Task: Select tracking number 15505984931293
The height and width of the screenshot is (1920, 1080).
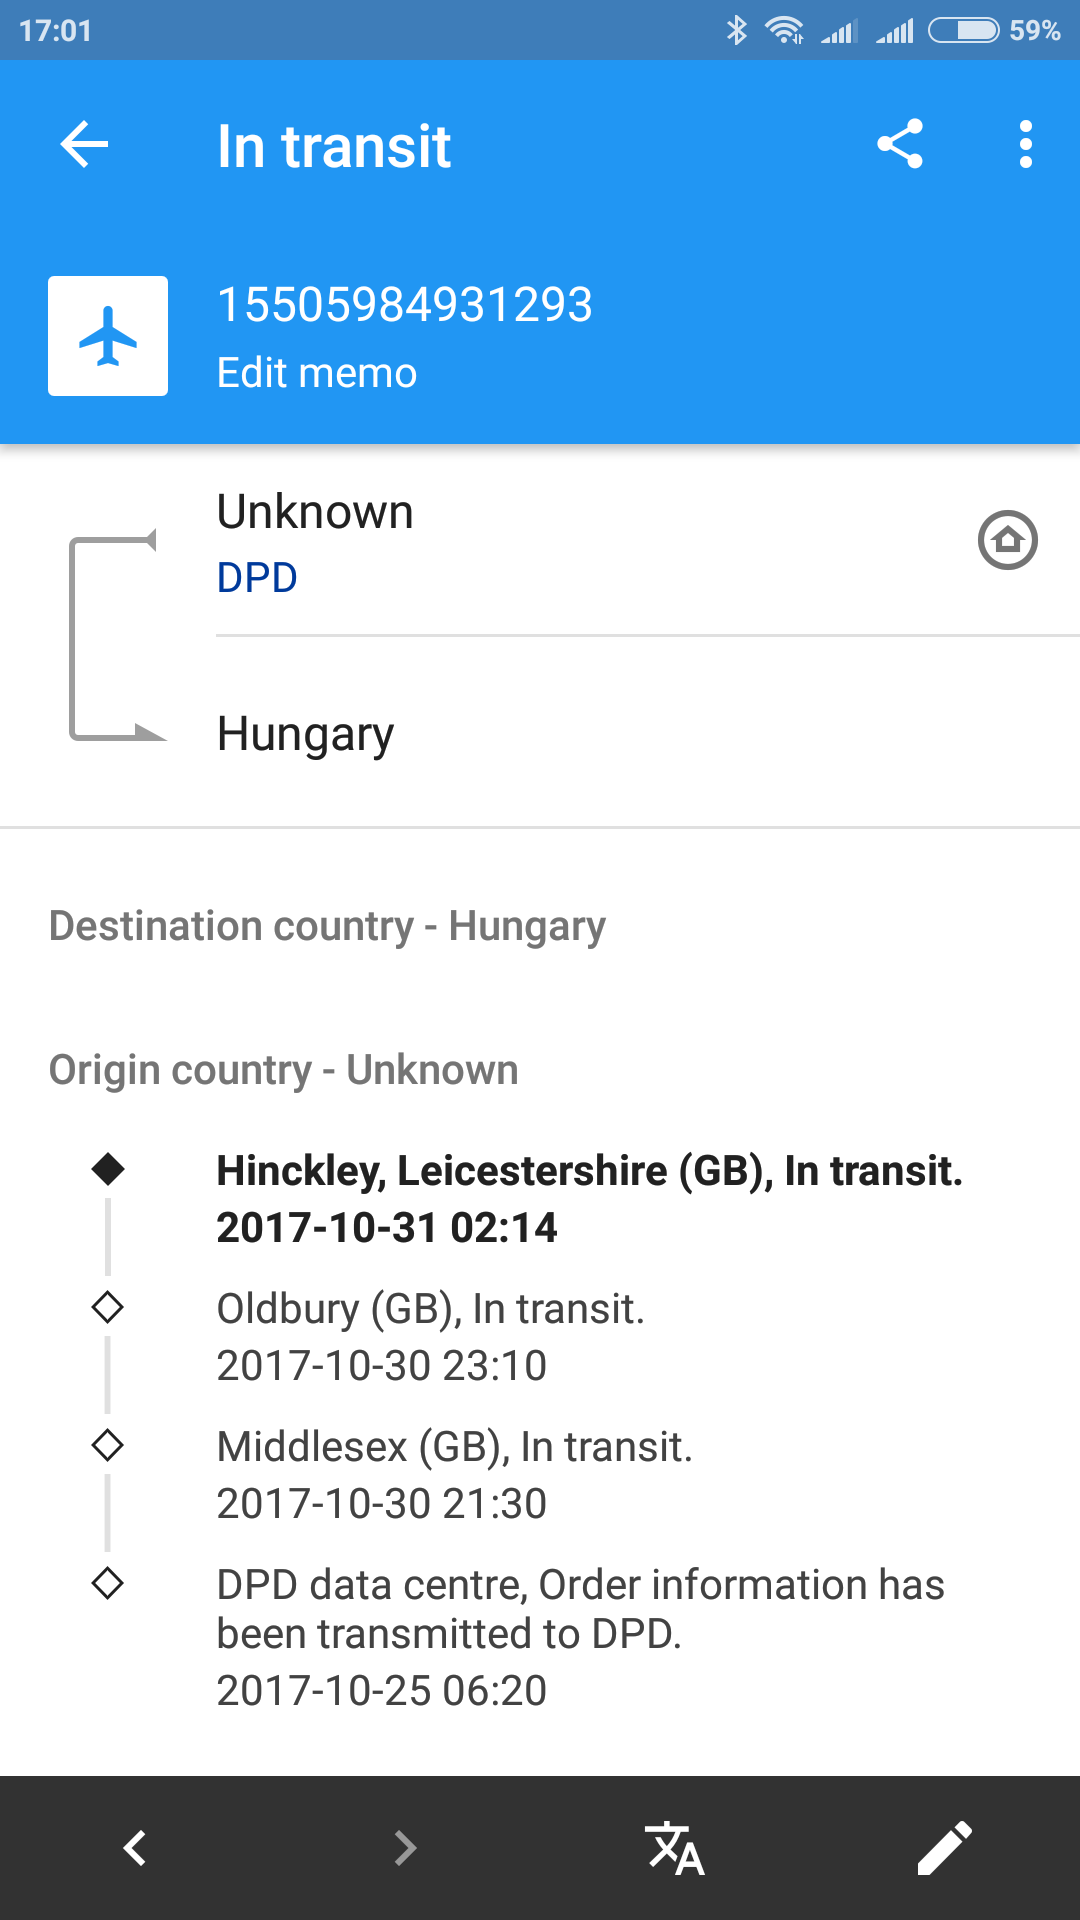Action: [x=405, y=305]
